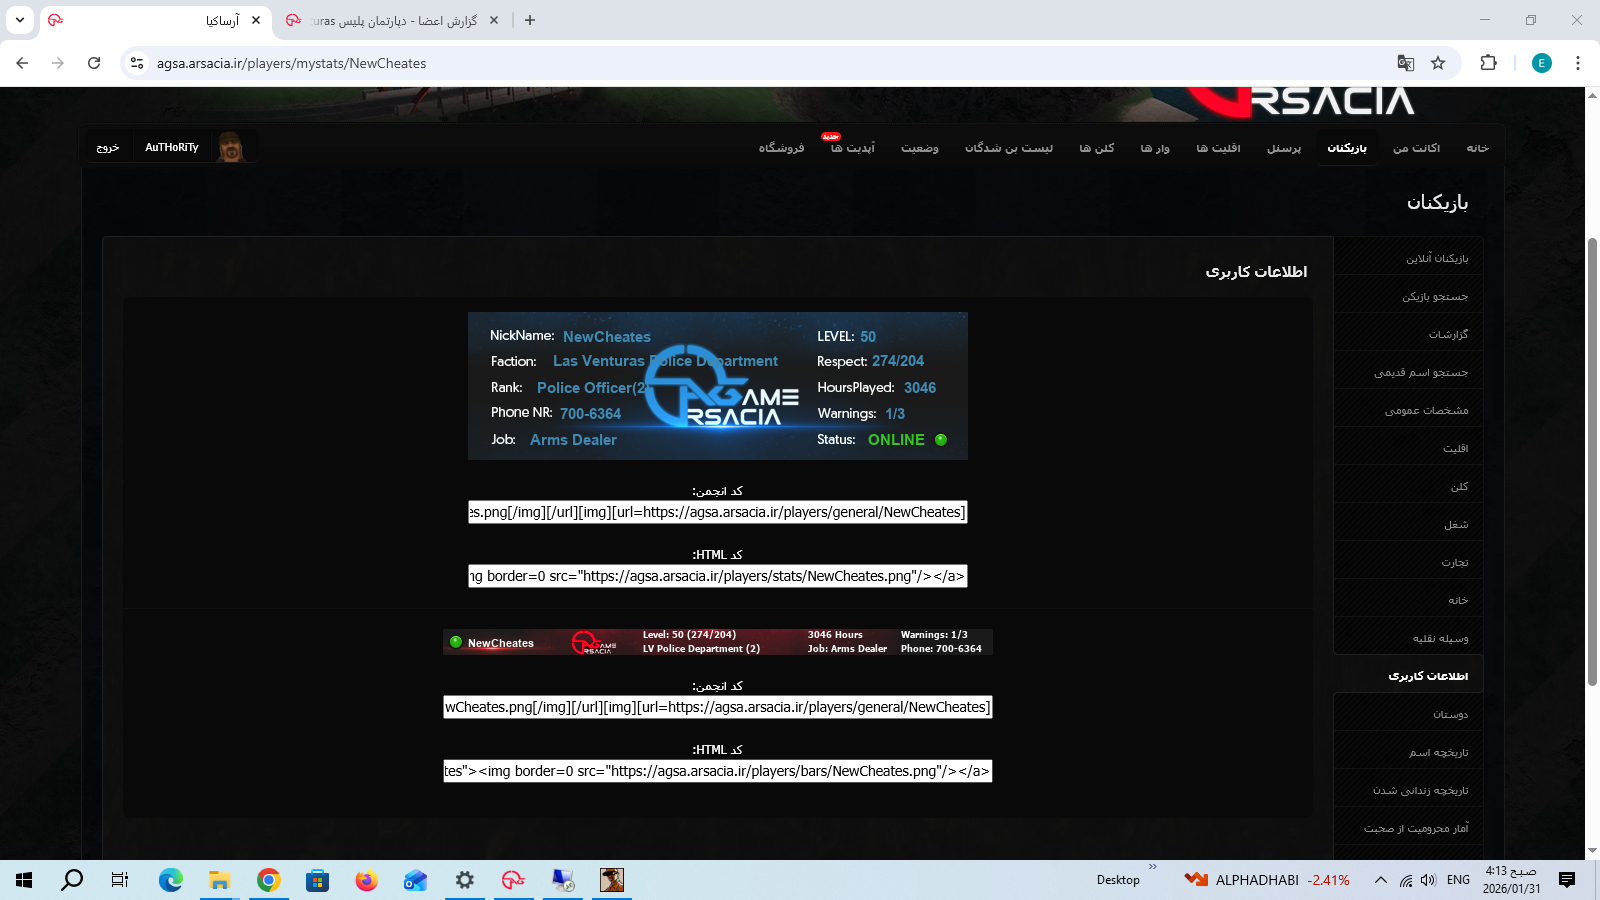The width and height of the screenshot is (1600, 900).
Task: Select the اکانت من navigation item
Action: click(x=1416, y=148)
